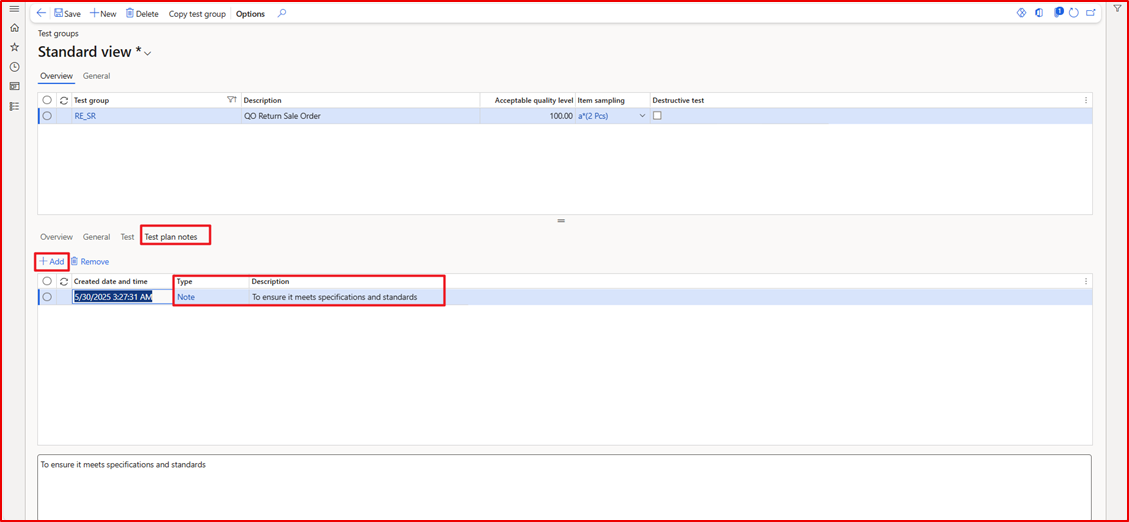Open page in new window icon
The image size is (1129, 522).
(x=1090, y=13)
